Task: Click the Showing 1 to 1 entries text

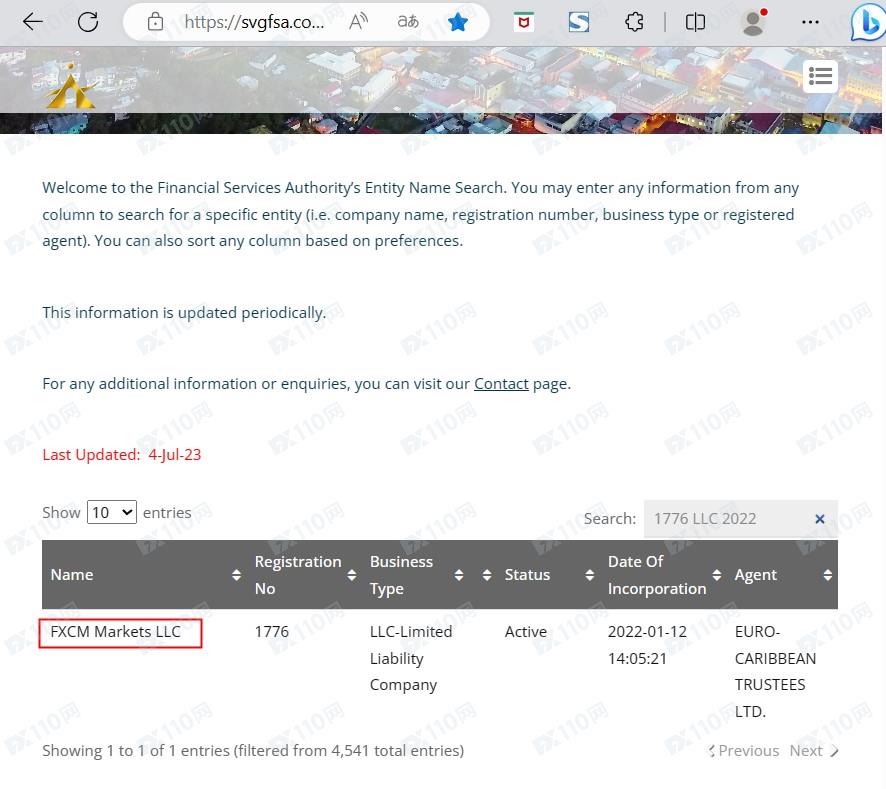Action: pyautogui.click(x=253, y=751)
